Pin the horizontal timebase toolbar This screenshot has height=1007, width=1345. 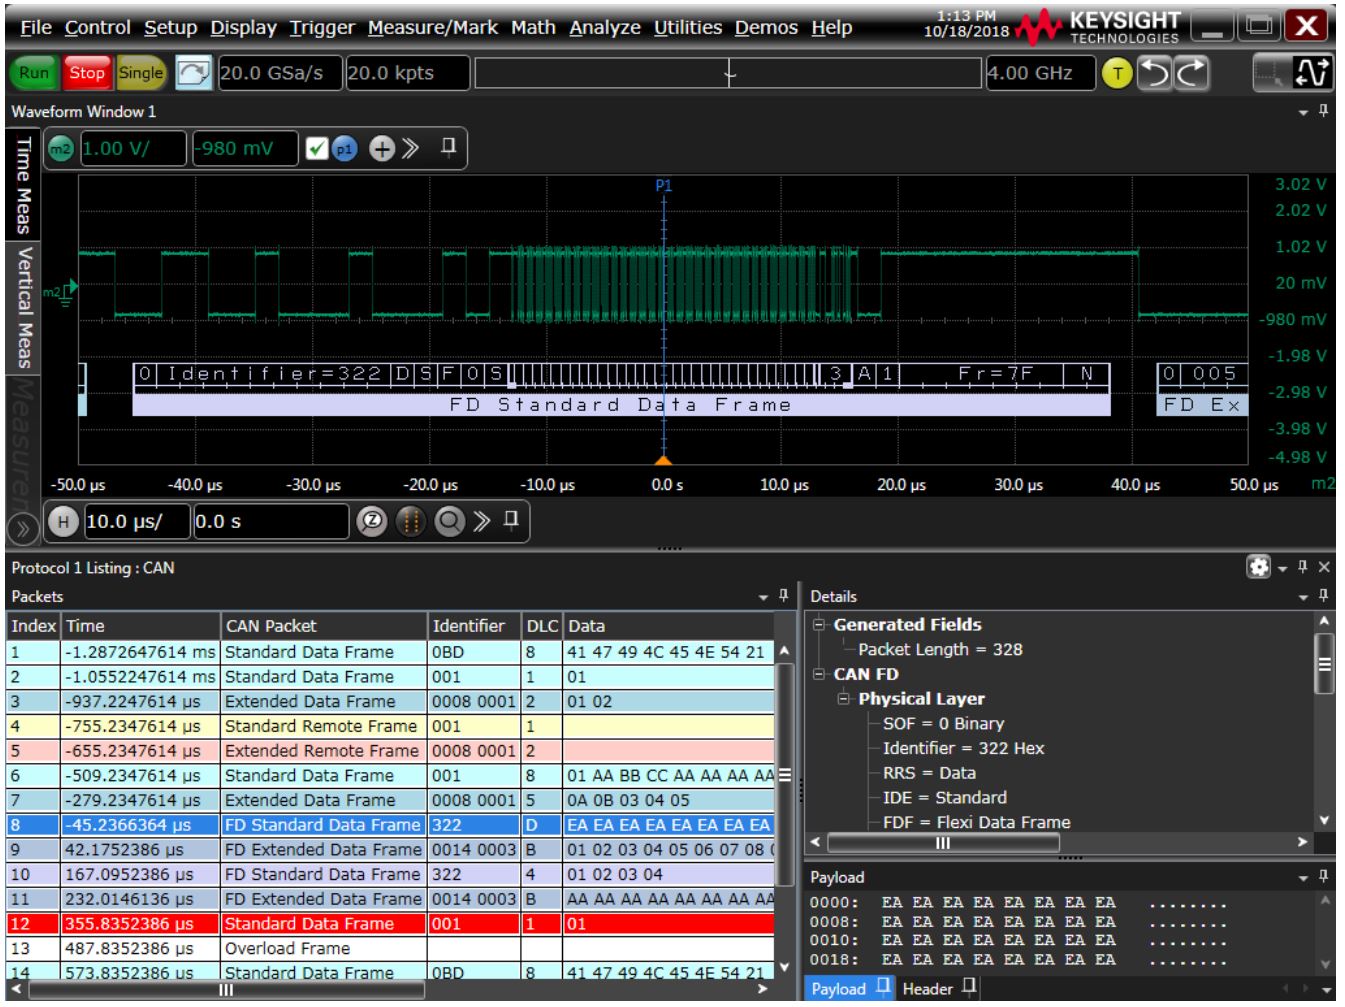(511, 518)
